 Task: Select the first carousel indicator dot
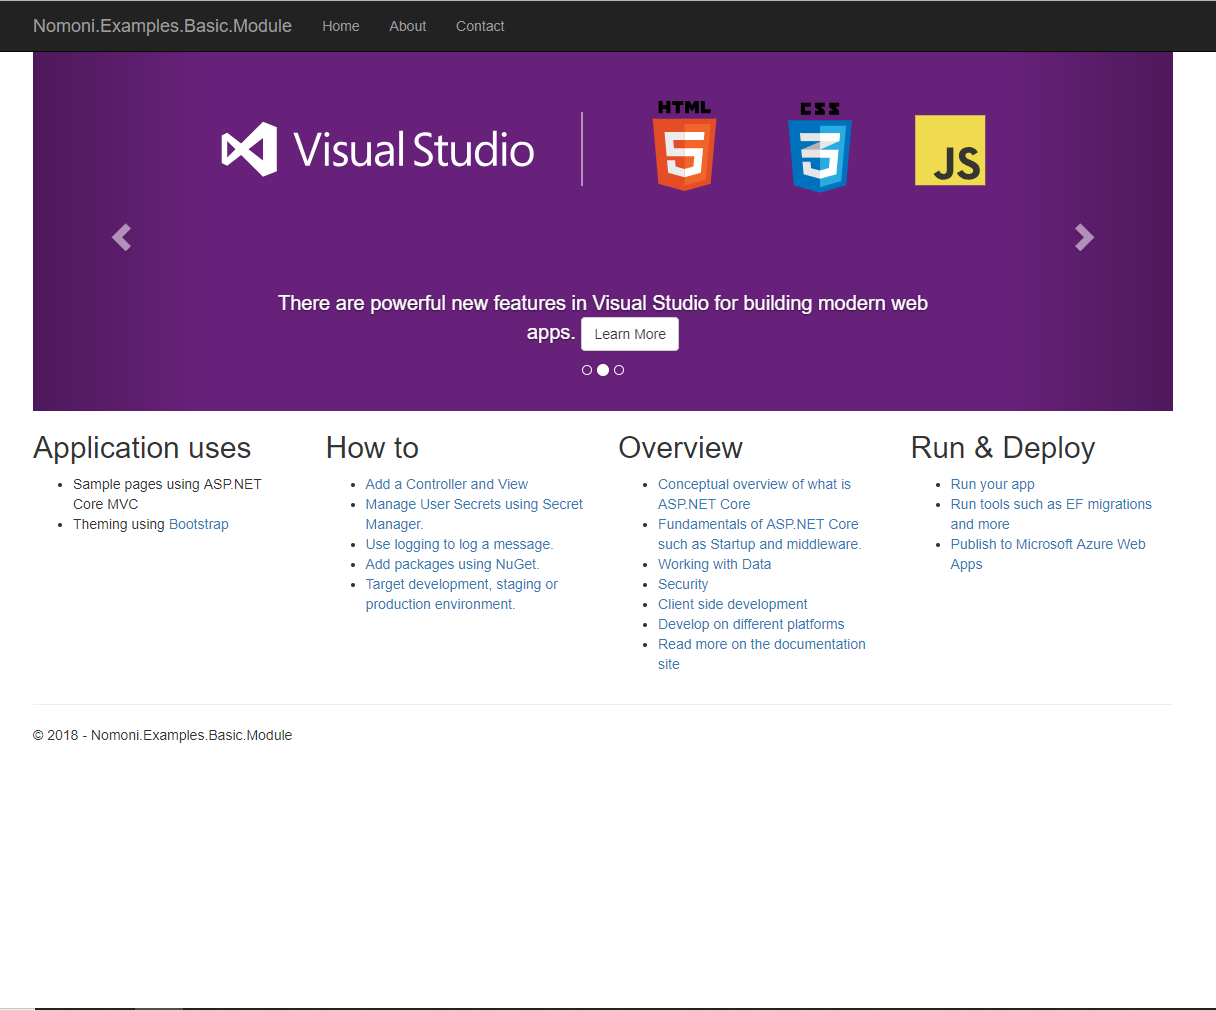click(587, 370)
